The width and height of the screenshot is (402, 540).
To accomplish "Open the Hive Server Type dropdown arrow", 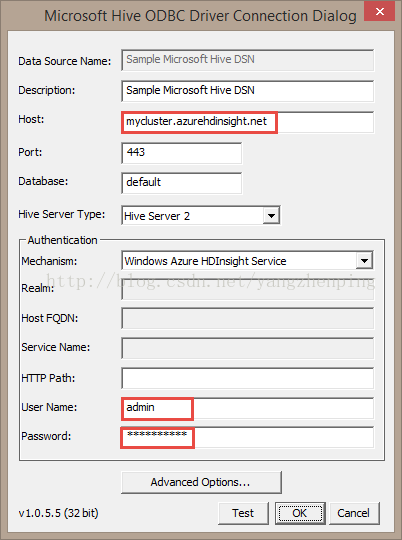I will click(x=271, y=216).
